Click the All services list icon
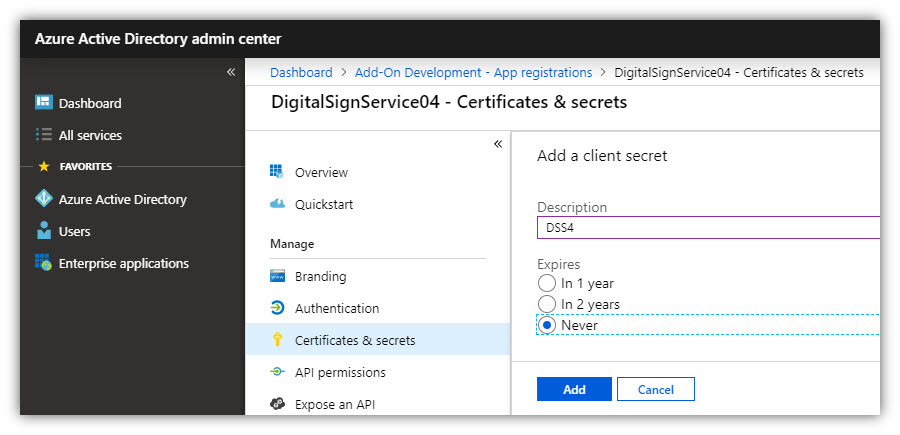This screenshot has width=900, height=435. coord(44,135)
